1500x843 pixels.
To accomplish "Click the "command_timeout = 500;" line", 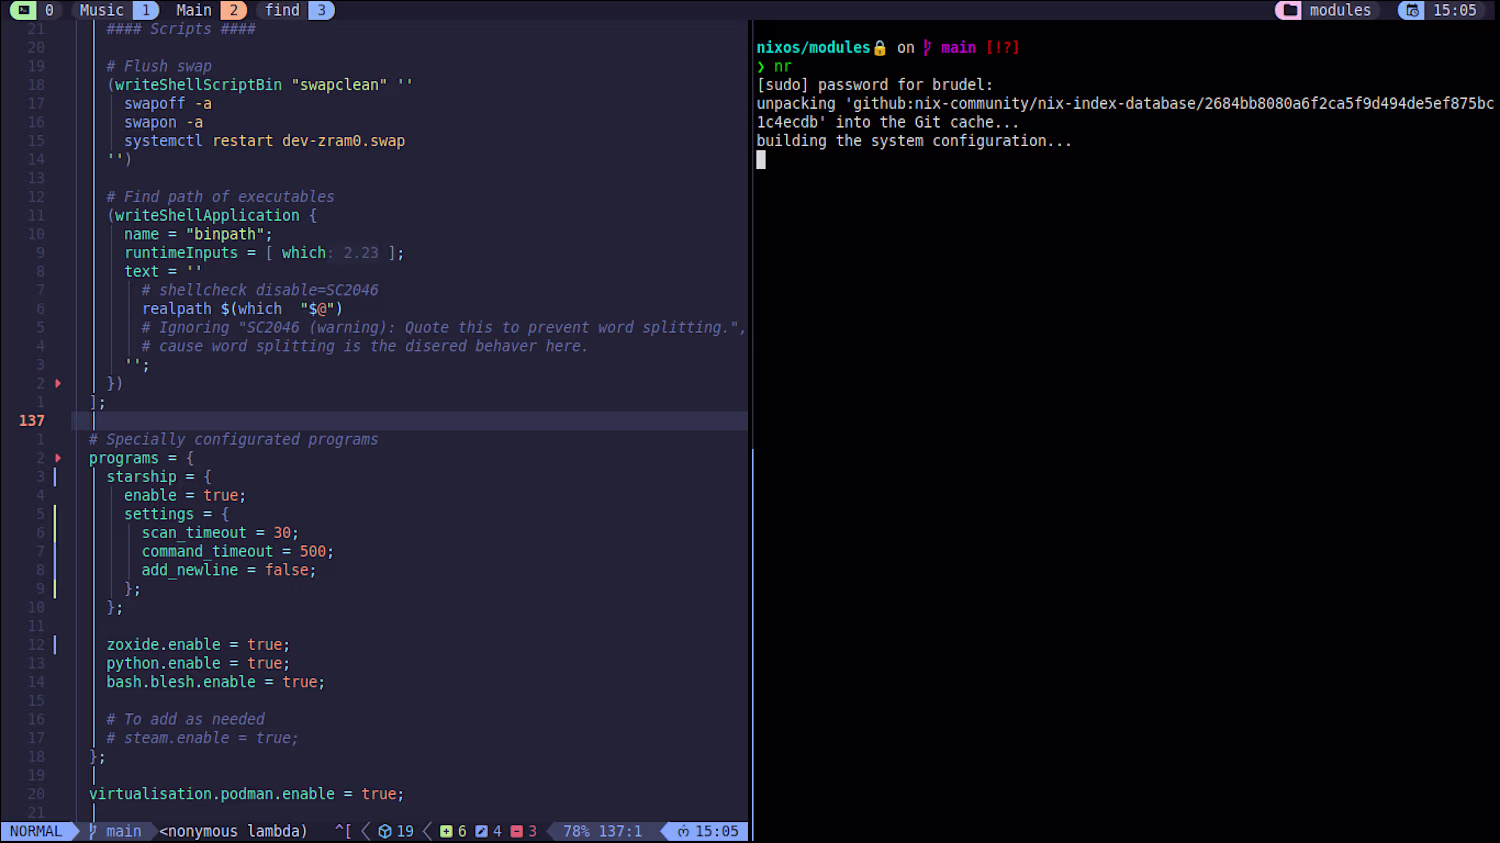I will tap(238, 552).
